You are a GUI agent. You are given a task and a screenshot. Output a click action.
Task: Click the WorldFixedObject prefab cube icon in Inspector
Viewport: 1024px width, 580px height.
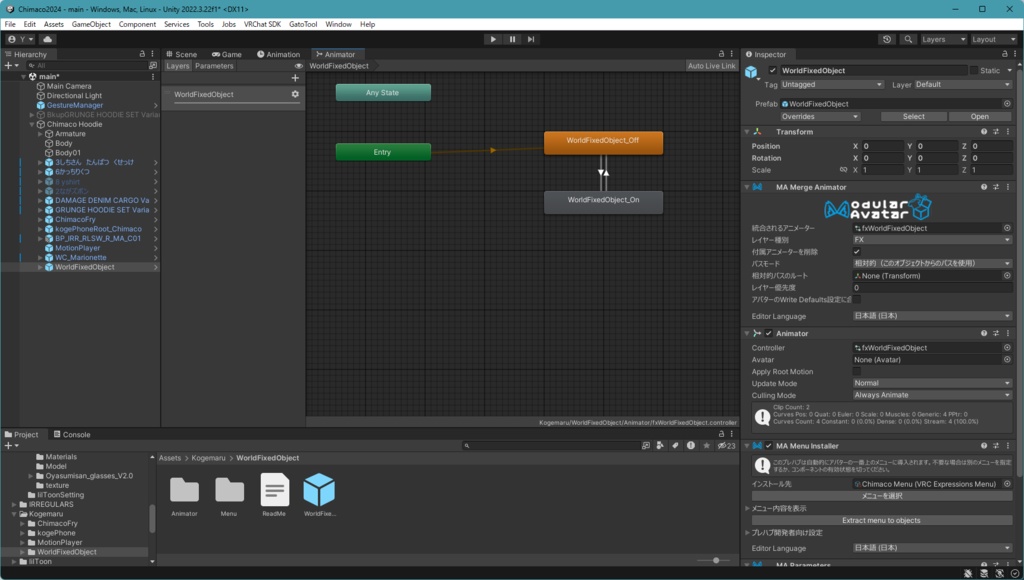[751, 72]
